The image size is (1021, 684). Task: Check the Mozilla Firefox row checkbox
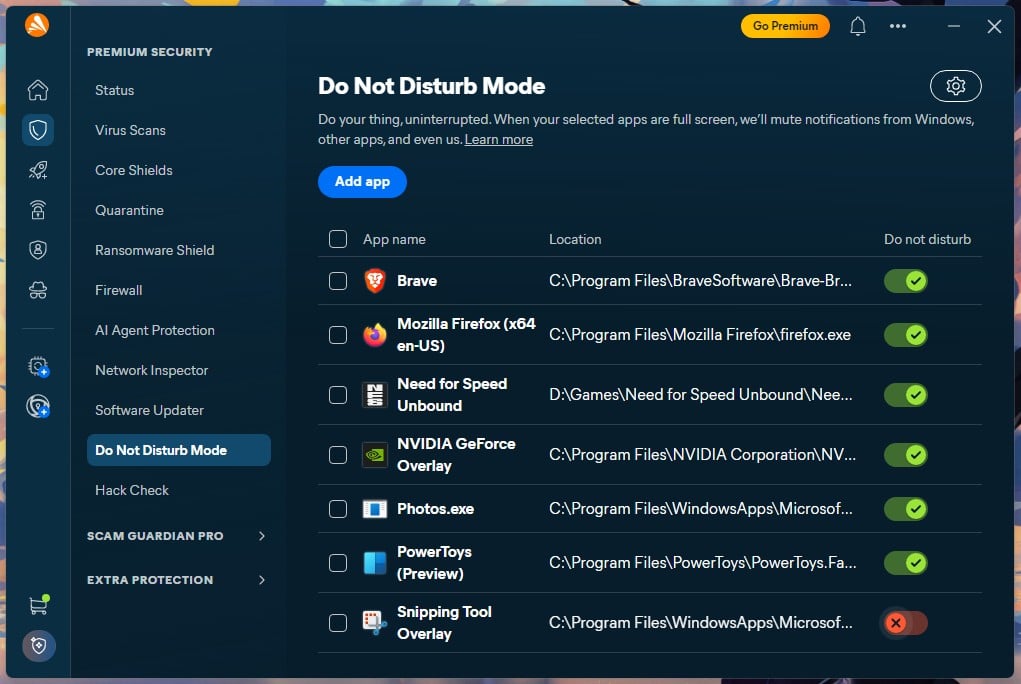[x=338, y=335]
